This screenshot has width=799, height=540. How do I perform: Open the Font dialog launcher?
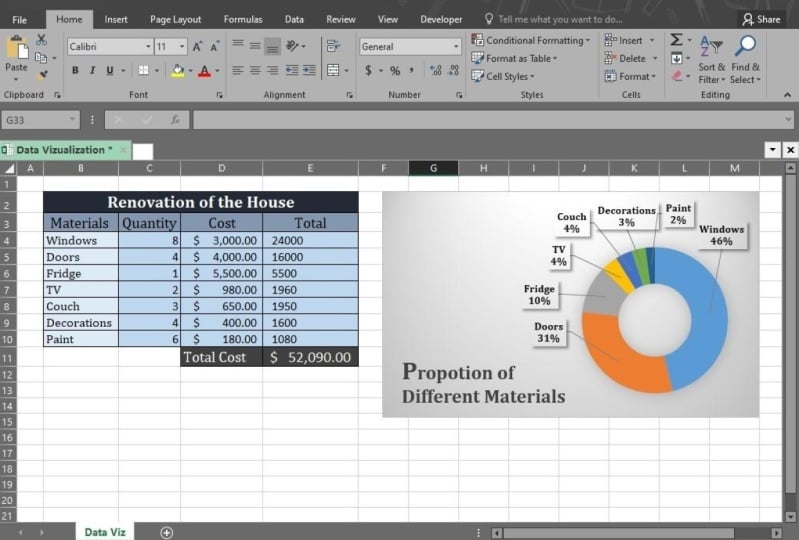point(220,95)
